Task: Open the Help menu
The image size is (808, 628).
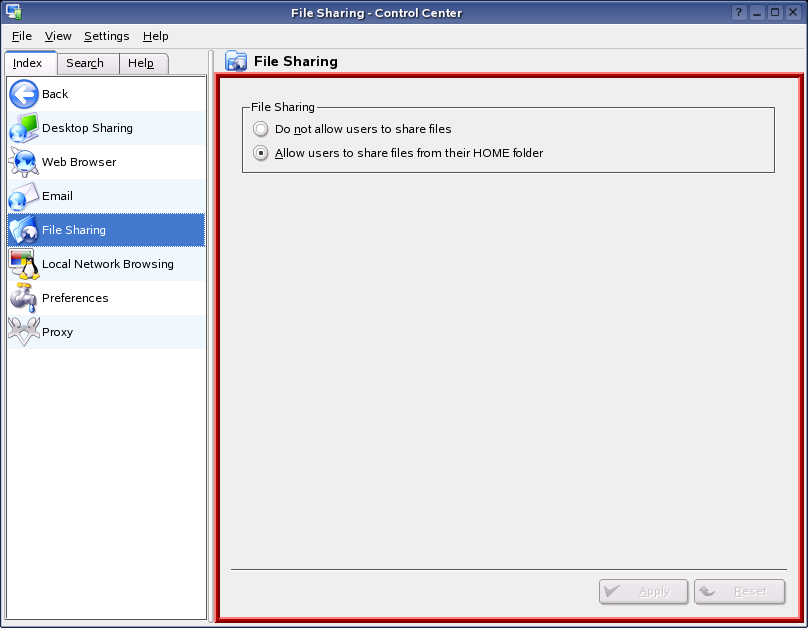Action: coord(156,36)
